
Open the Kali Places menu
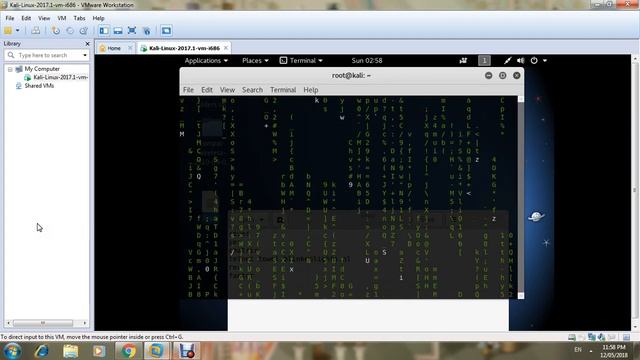(x=255, y=60)
